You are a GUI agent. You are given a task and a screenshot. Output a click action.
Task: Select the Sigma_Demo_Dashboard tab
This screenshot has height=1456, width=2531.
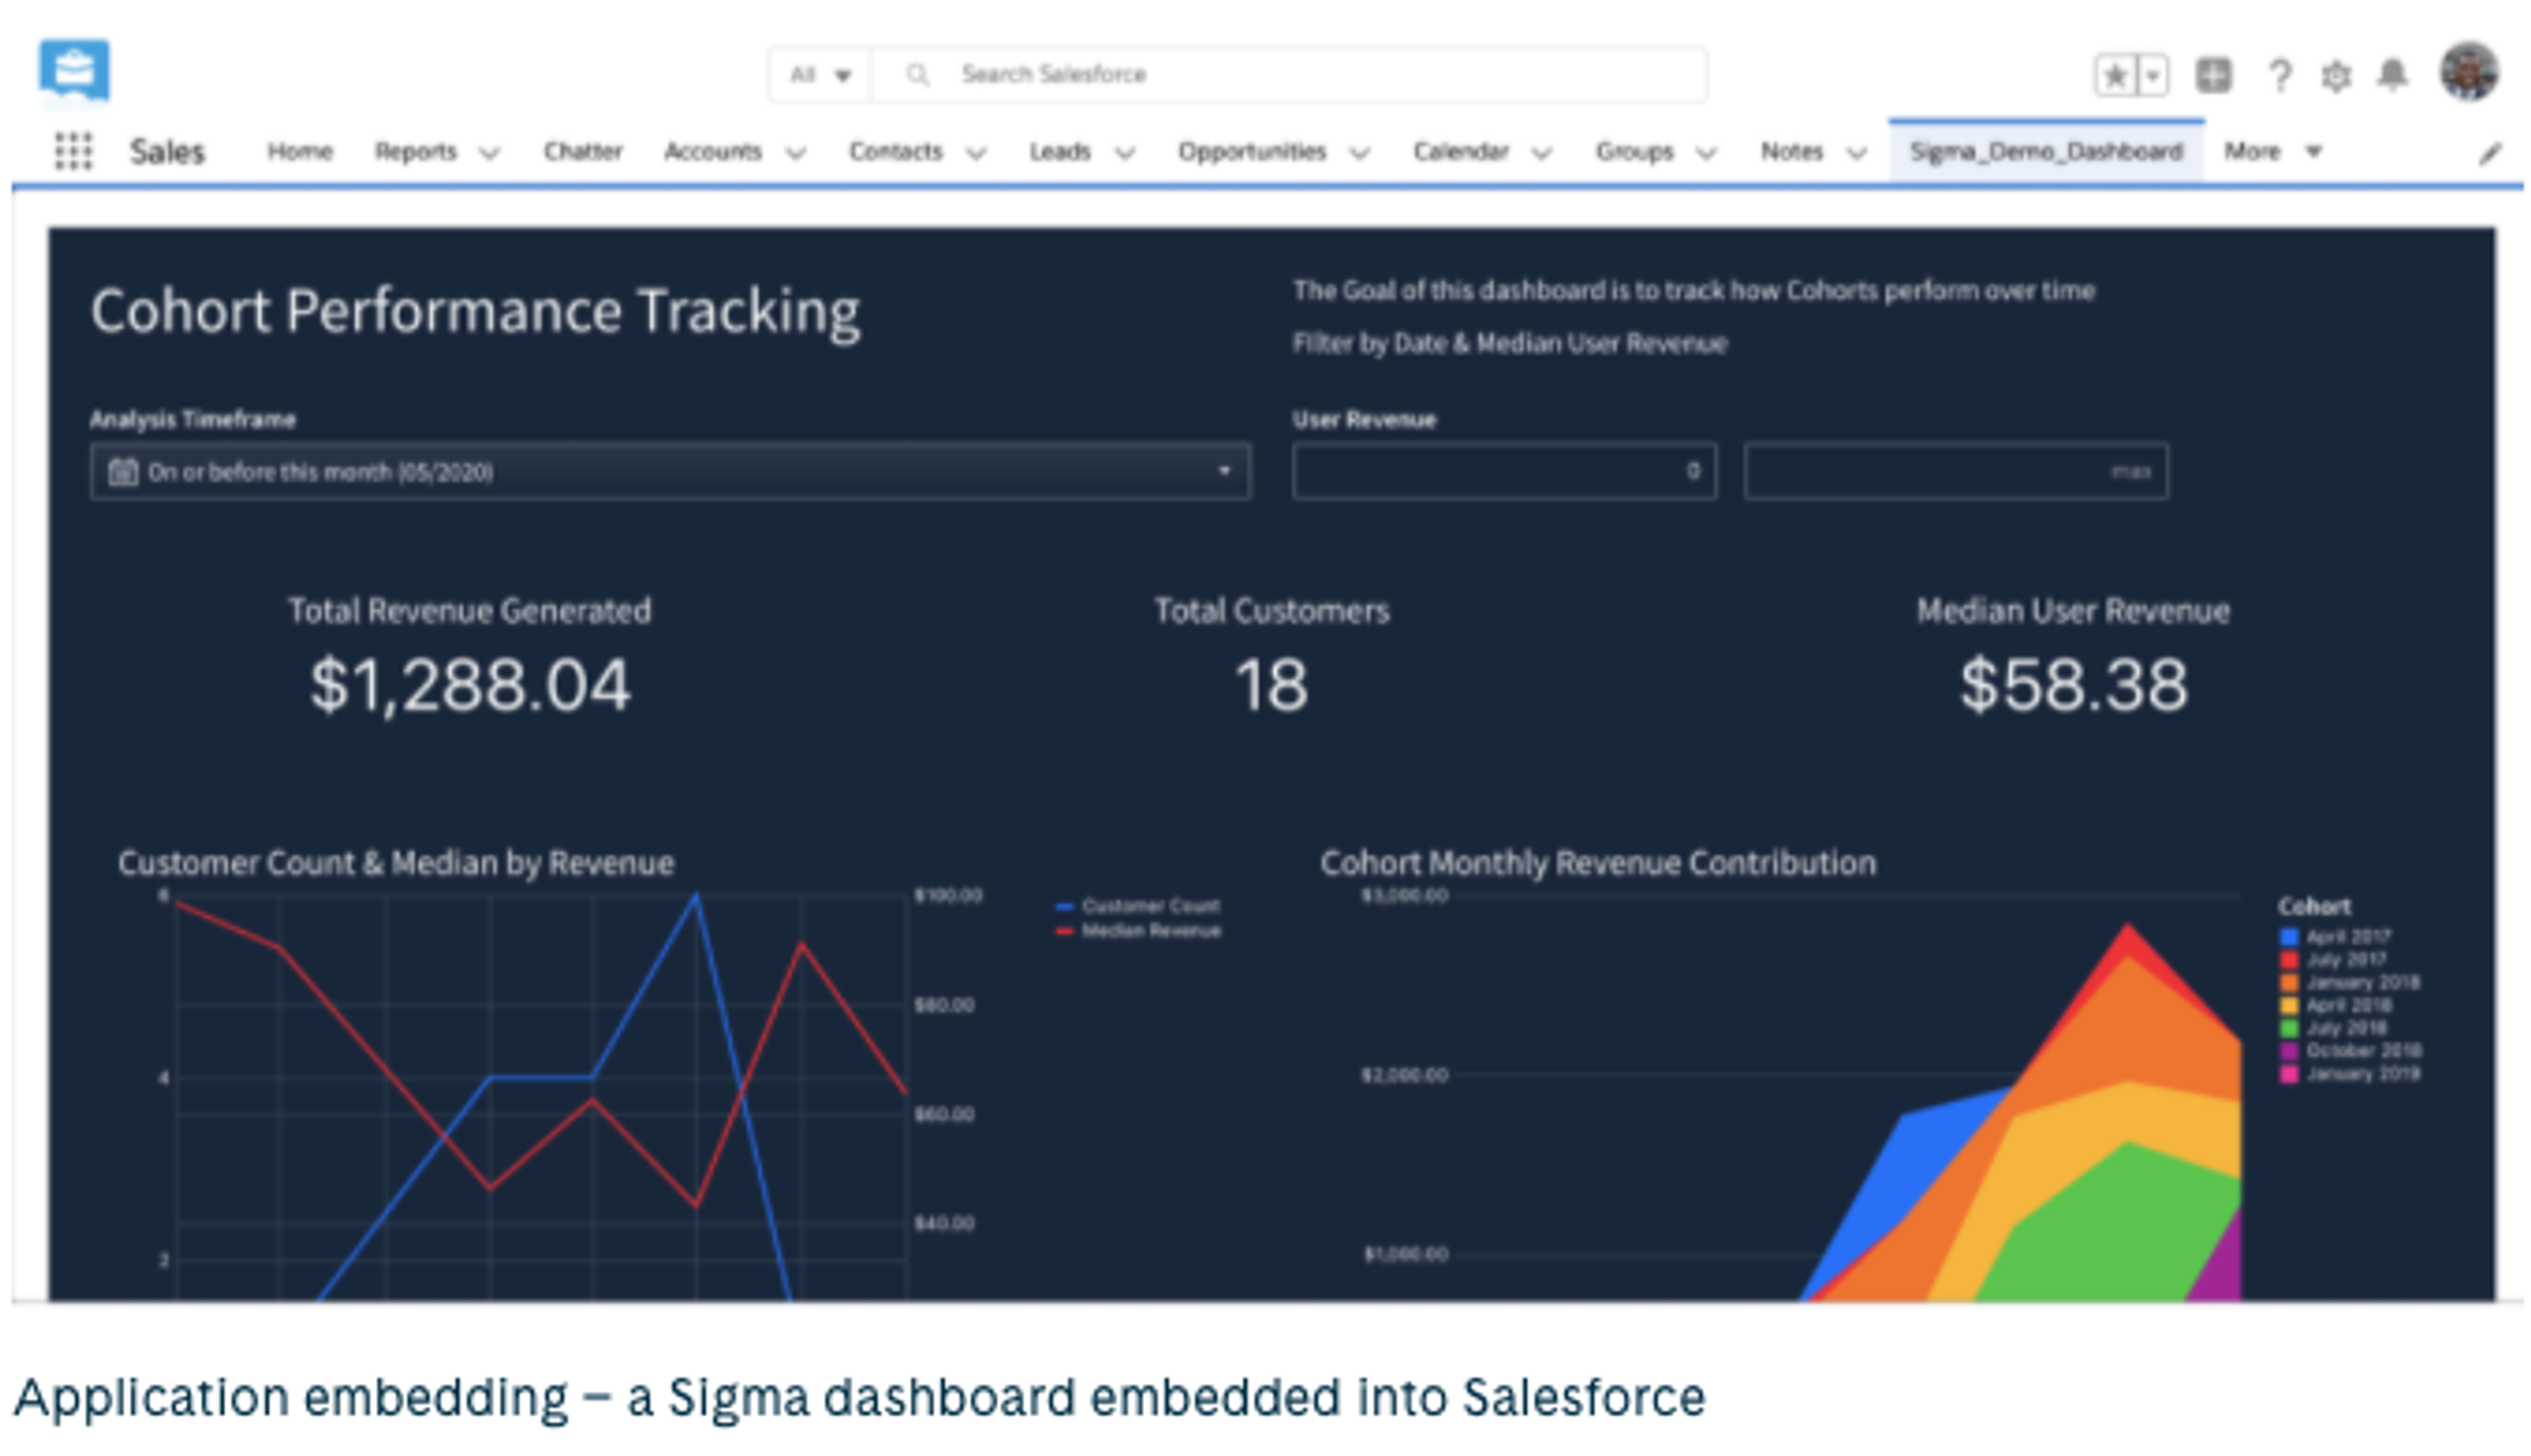pyautogui.click(x=2046, y=151)
